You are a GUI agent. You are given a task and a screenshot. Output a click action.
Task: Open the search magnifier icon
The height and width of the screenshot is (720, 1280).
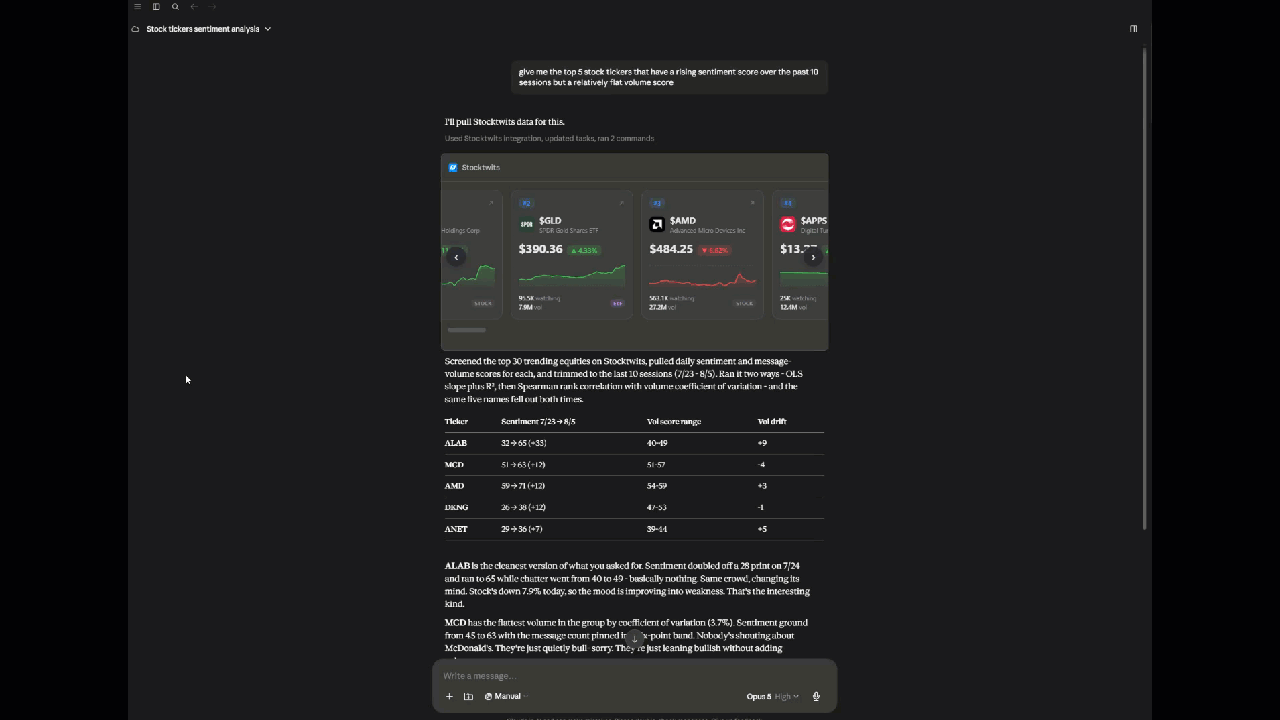(175, 7)
